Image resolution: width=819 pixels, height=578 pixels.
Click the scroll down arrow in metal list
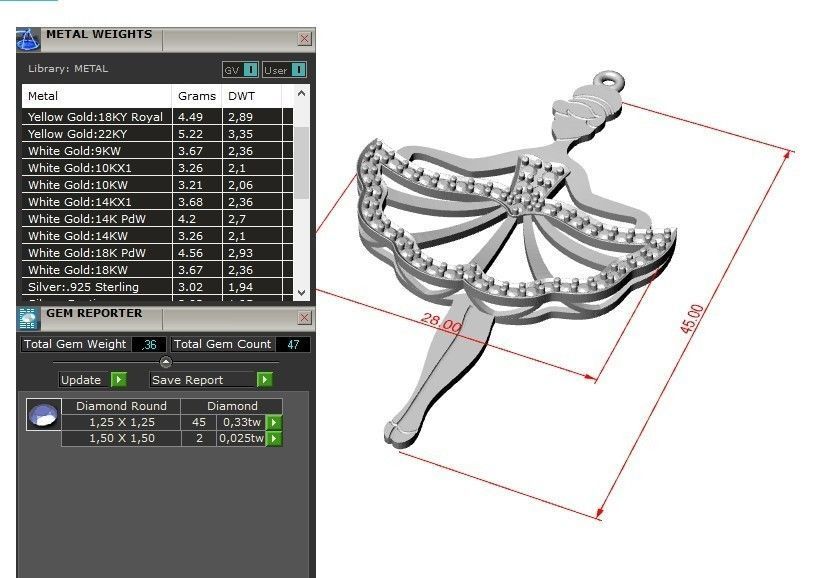(x=301, y=293)
